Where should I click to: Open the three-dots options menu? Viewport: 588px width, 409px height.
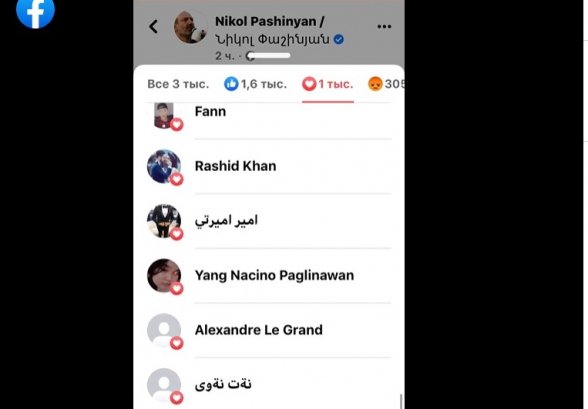(384, 26)
